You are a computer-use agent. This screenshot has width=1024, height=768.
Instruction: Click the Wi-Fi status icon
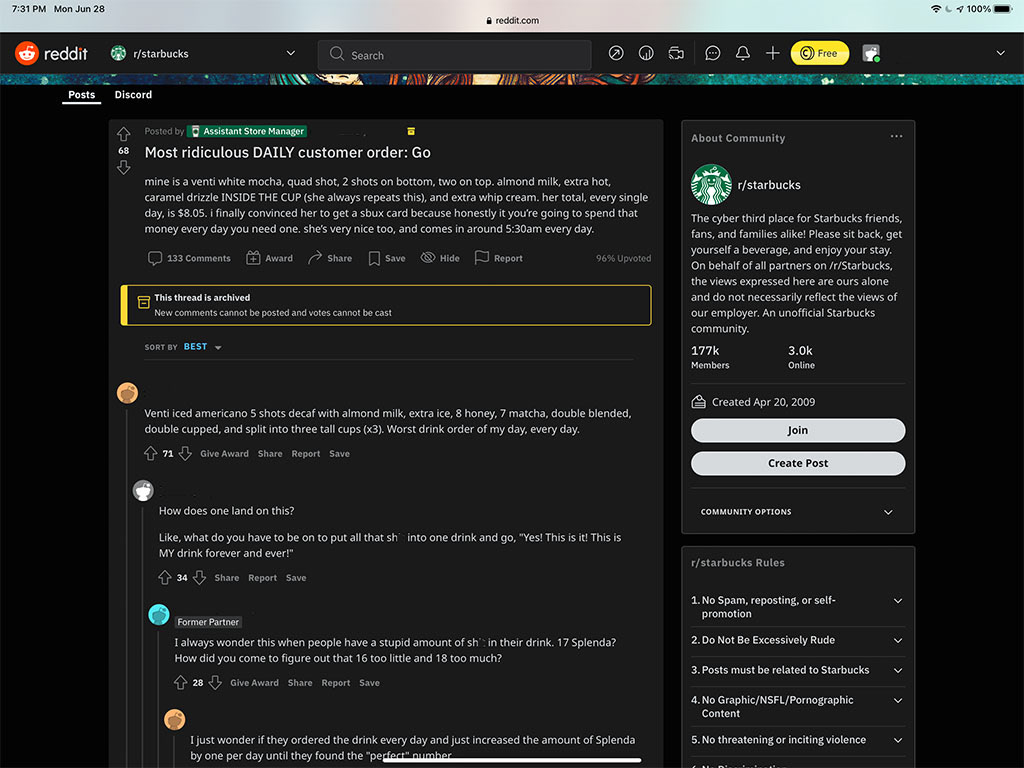(x=936, y=9)
